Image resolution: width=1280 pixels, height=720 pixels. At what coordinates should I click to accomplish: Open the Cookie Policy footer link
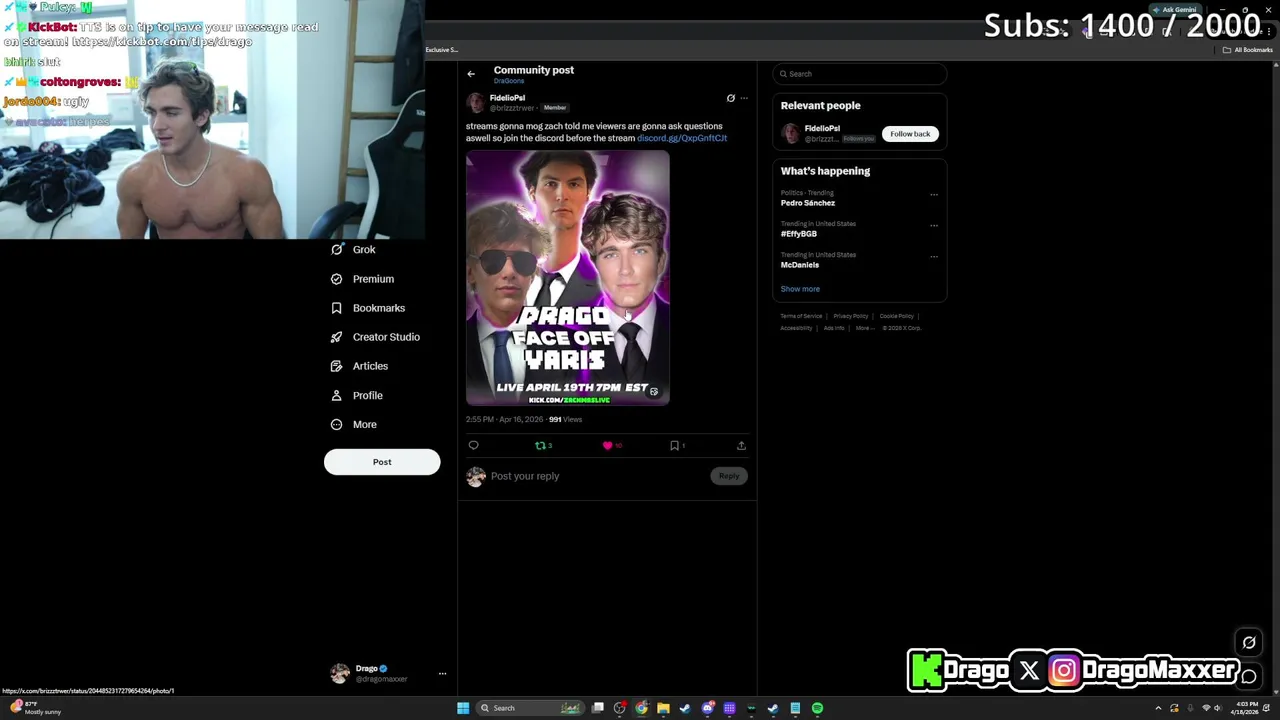tap(897, 316)
